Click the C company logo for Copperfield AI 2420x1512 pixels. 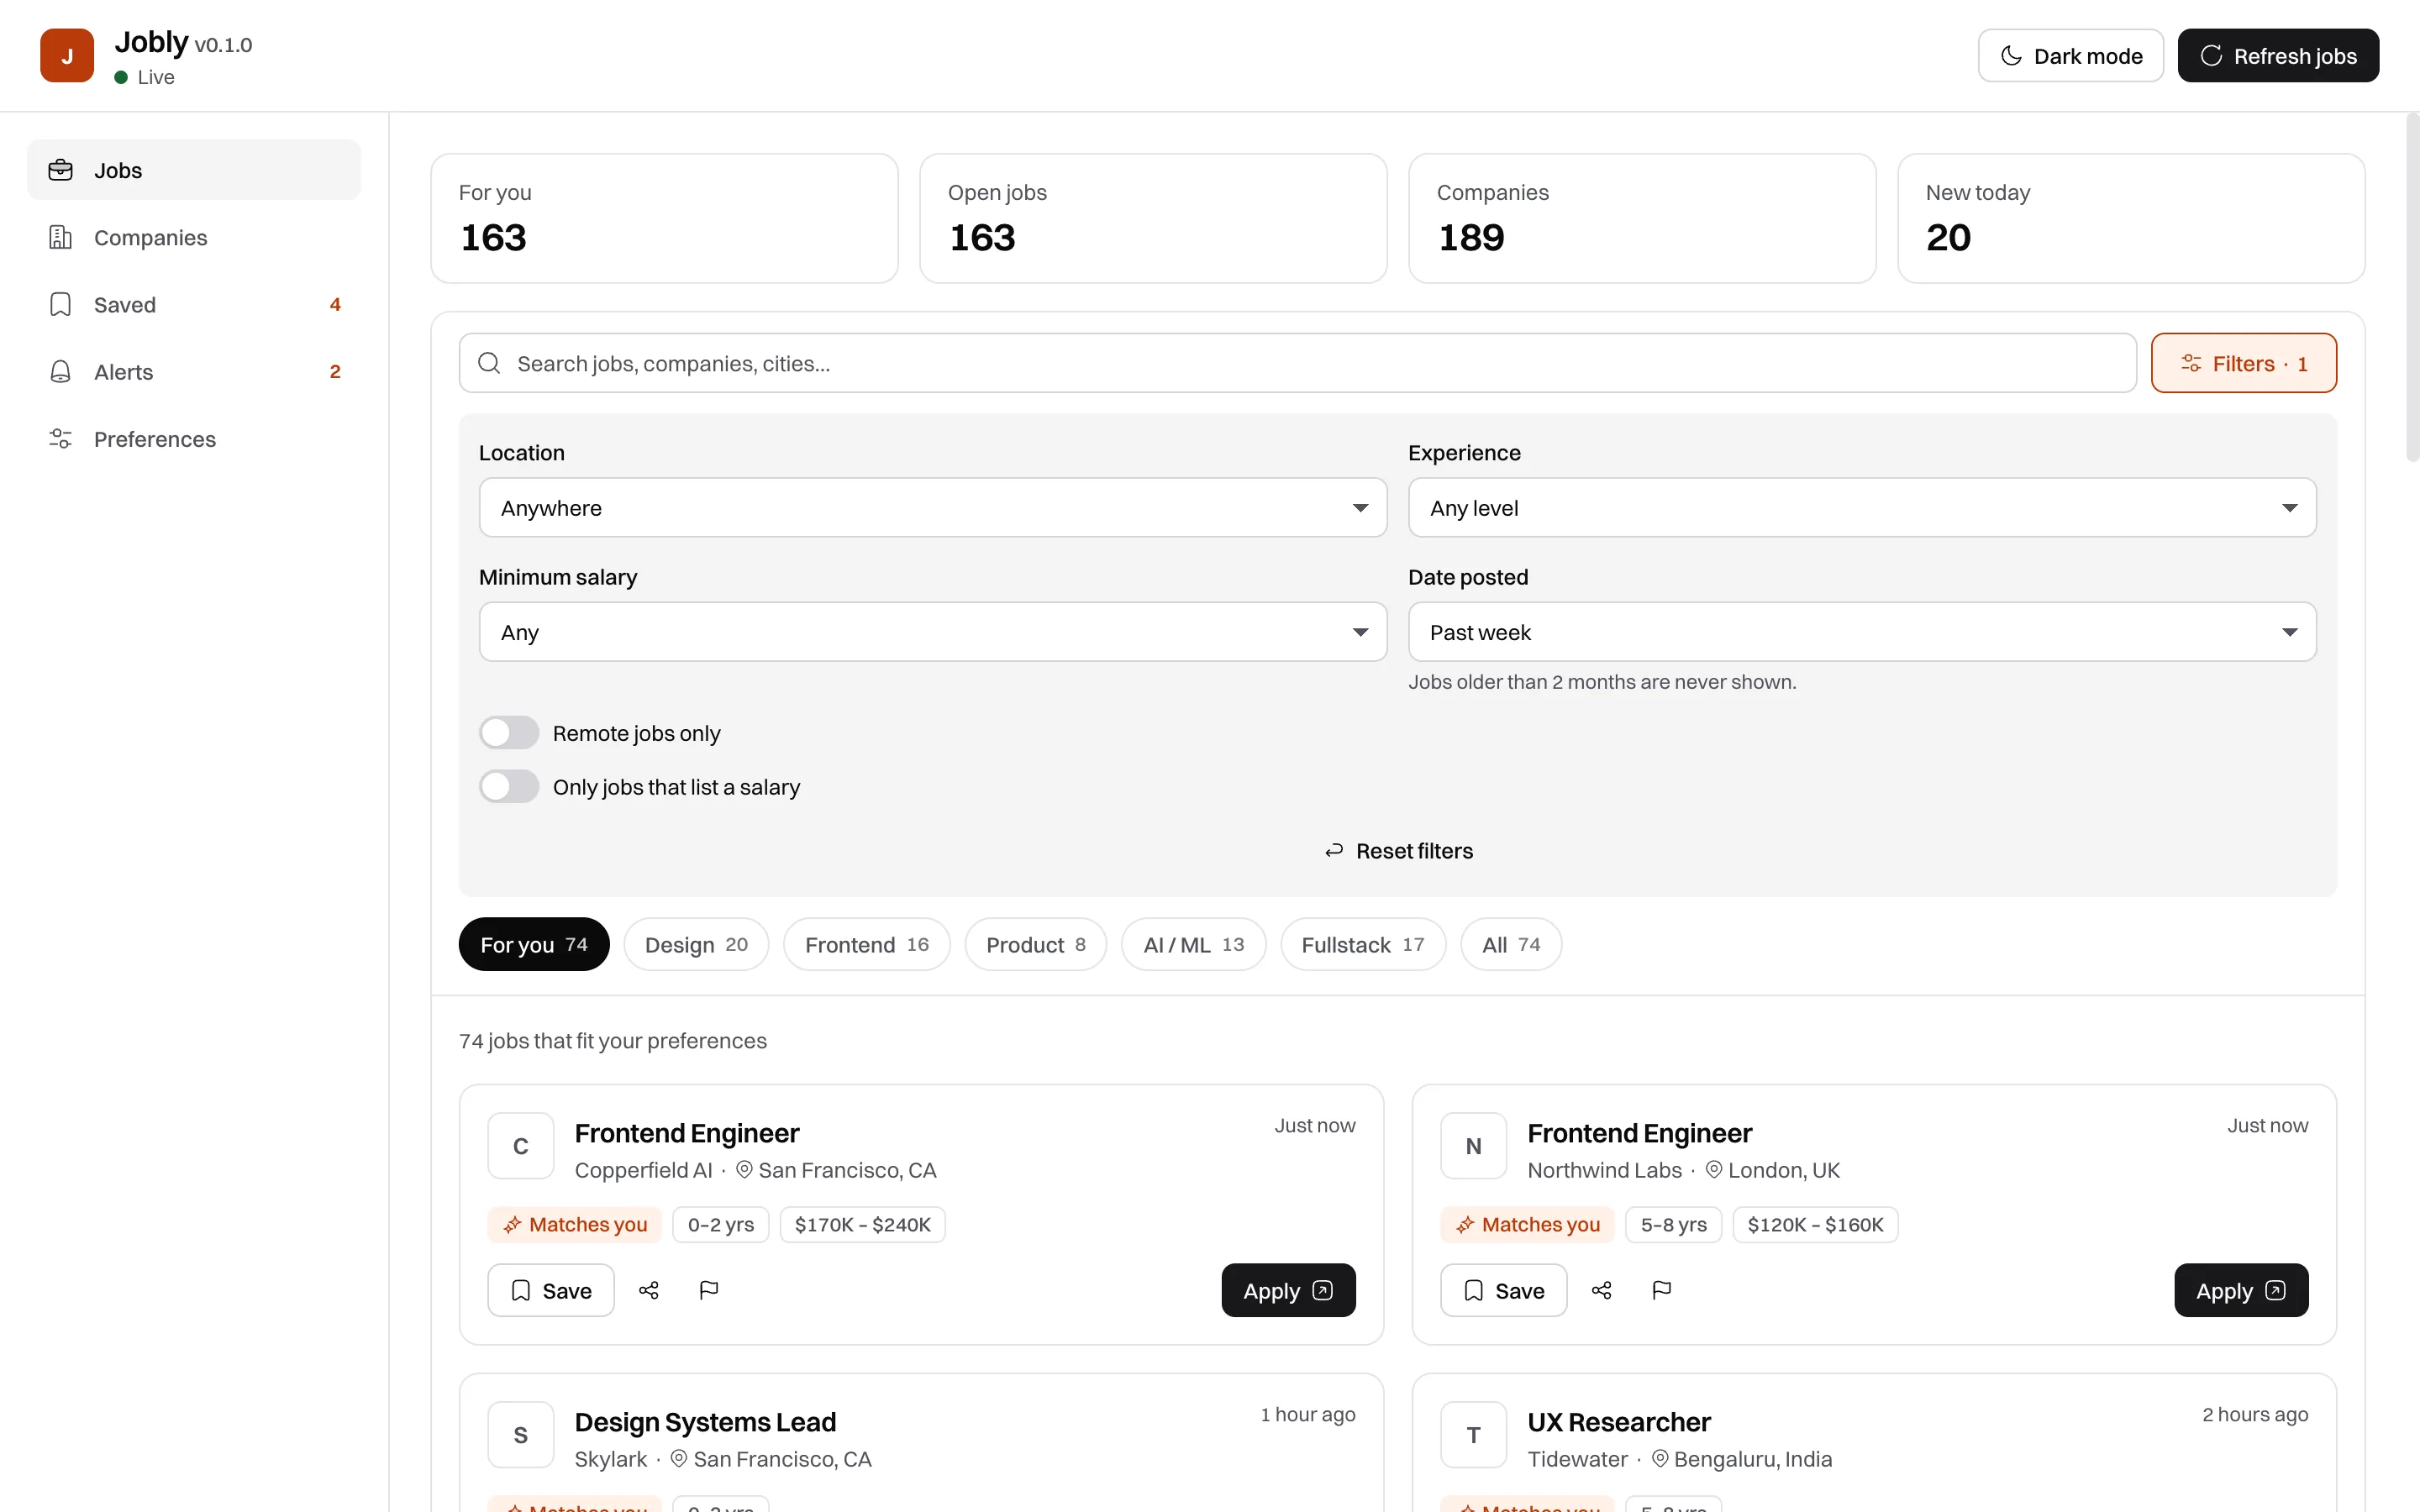[521, 1146]
